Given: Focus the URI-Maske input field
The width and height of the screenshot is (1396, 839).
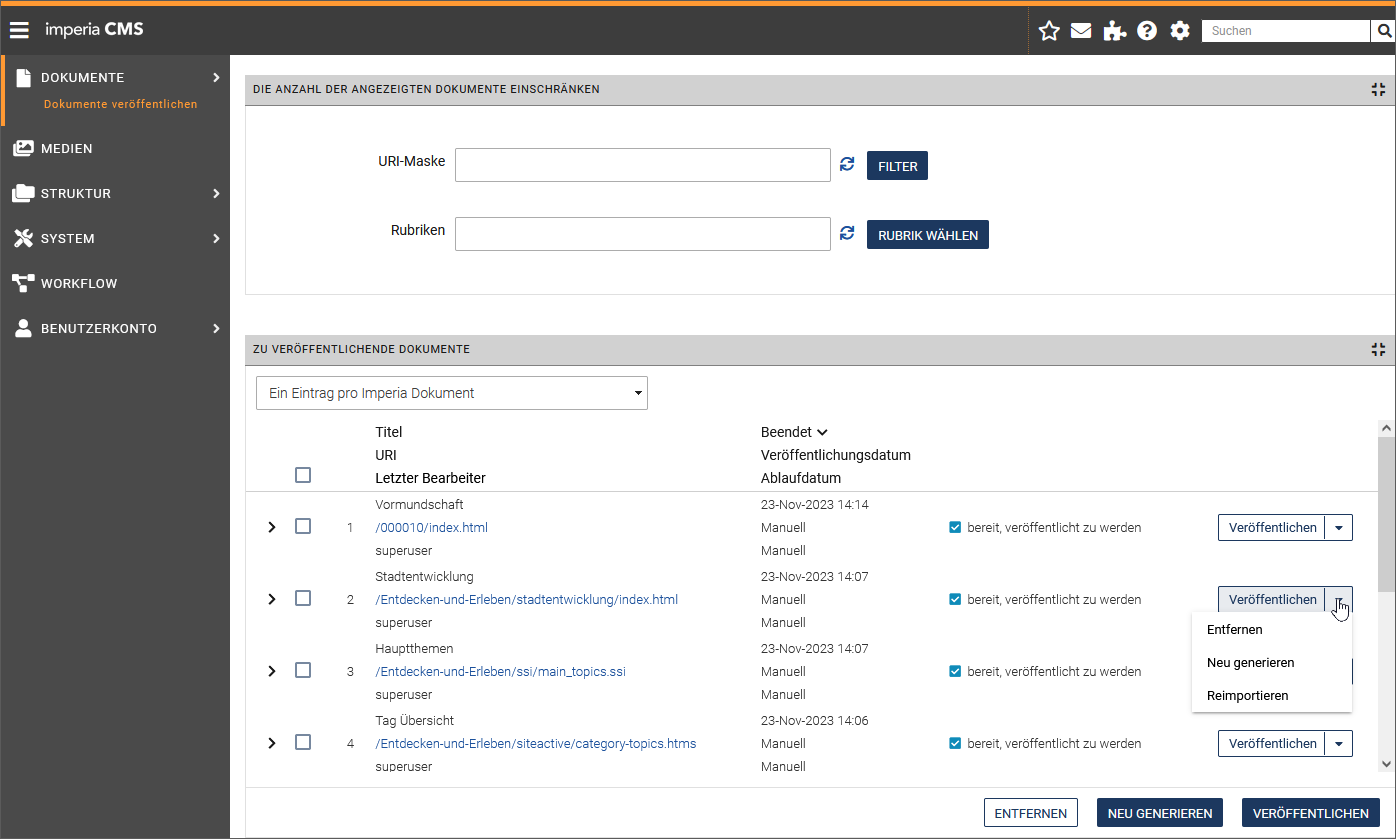Looking at the screenshot, I should pos(643,165).
